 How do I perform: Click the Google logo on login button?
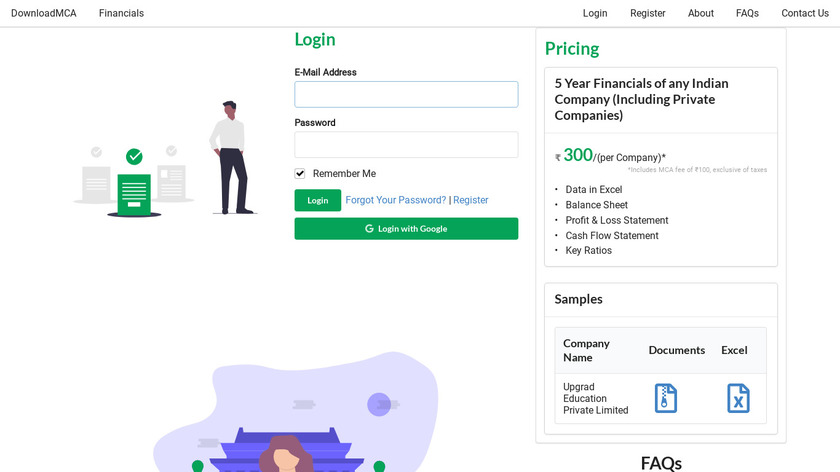click(369, 229)
